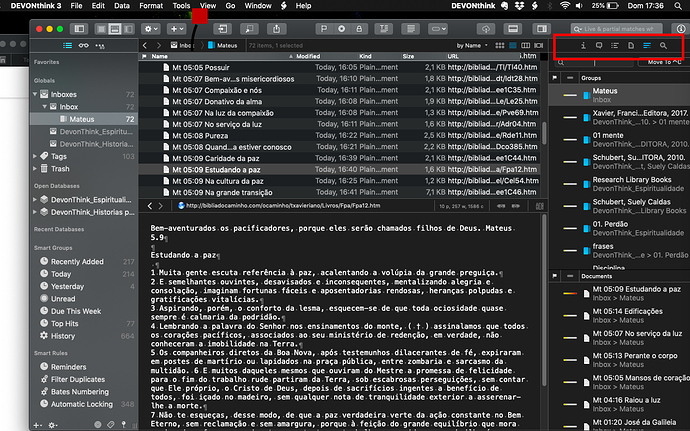Go forward using path bar arrow
Screen dimensions: 690x431
click(159, 45)
